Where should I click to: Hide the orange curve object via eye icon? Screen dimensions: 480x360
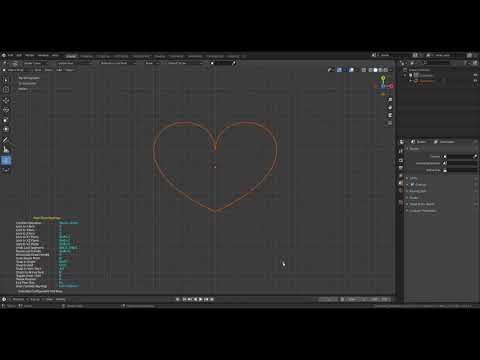coord(475,81)
